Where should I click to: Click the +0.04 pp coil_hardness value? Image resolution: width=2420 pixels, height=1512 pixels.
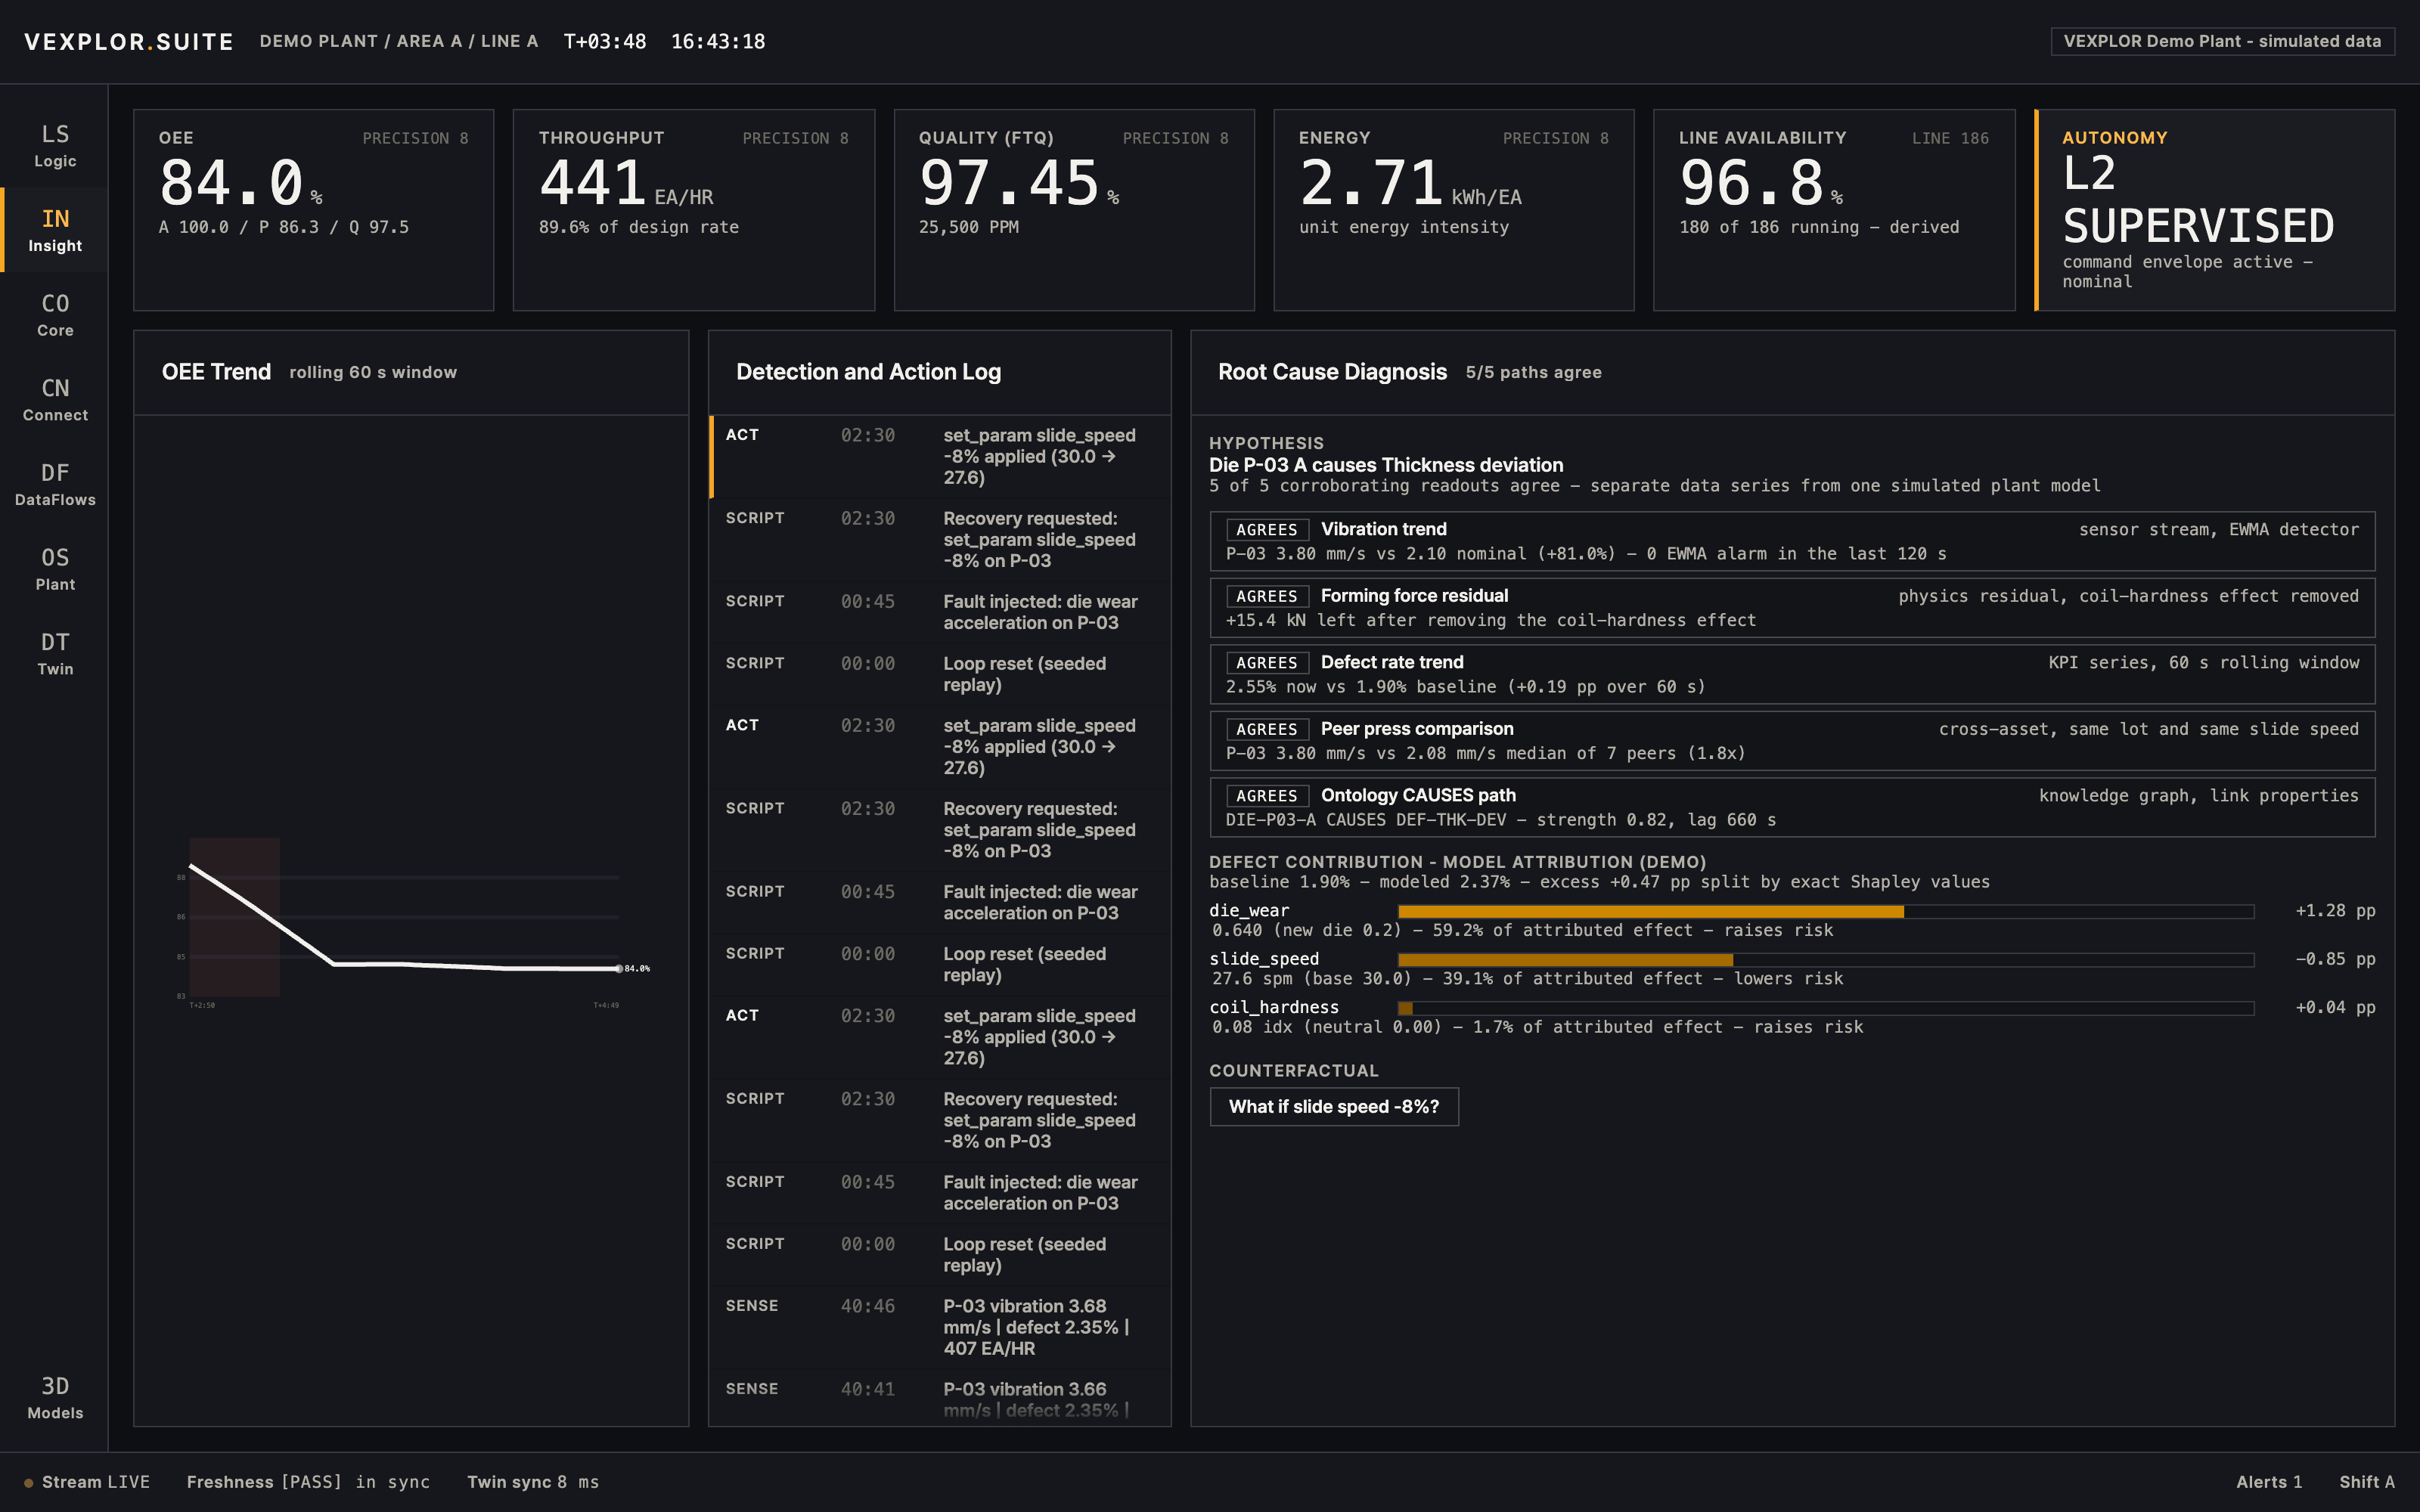2335,1008
